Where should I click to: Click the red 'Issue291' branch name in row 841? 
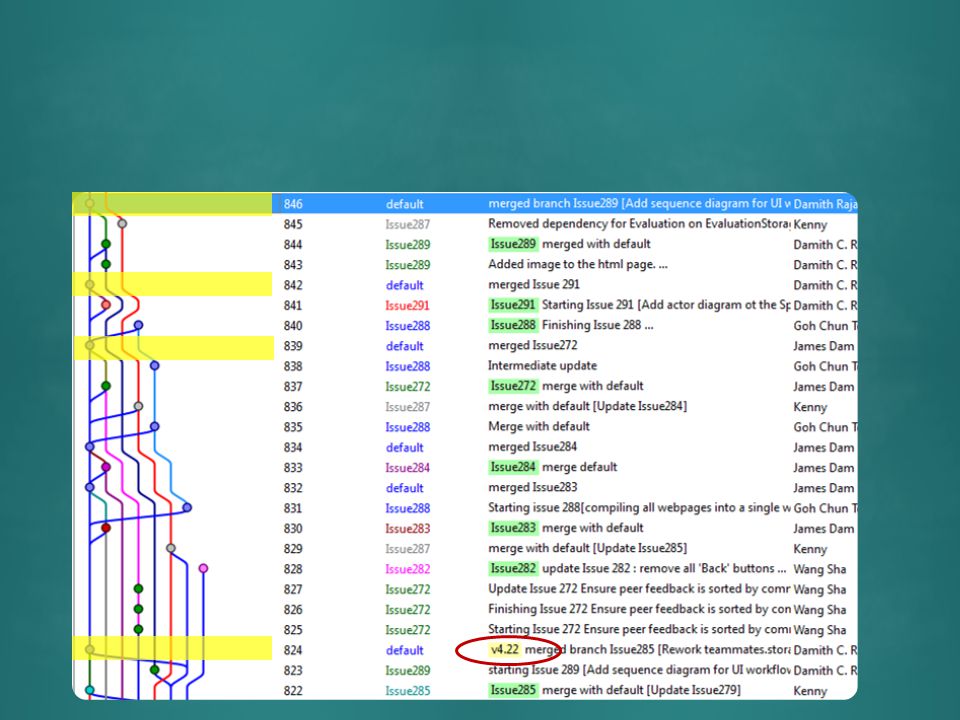(x=408, y=305)
